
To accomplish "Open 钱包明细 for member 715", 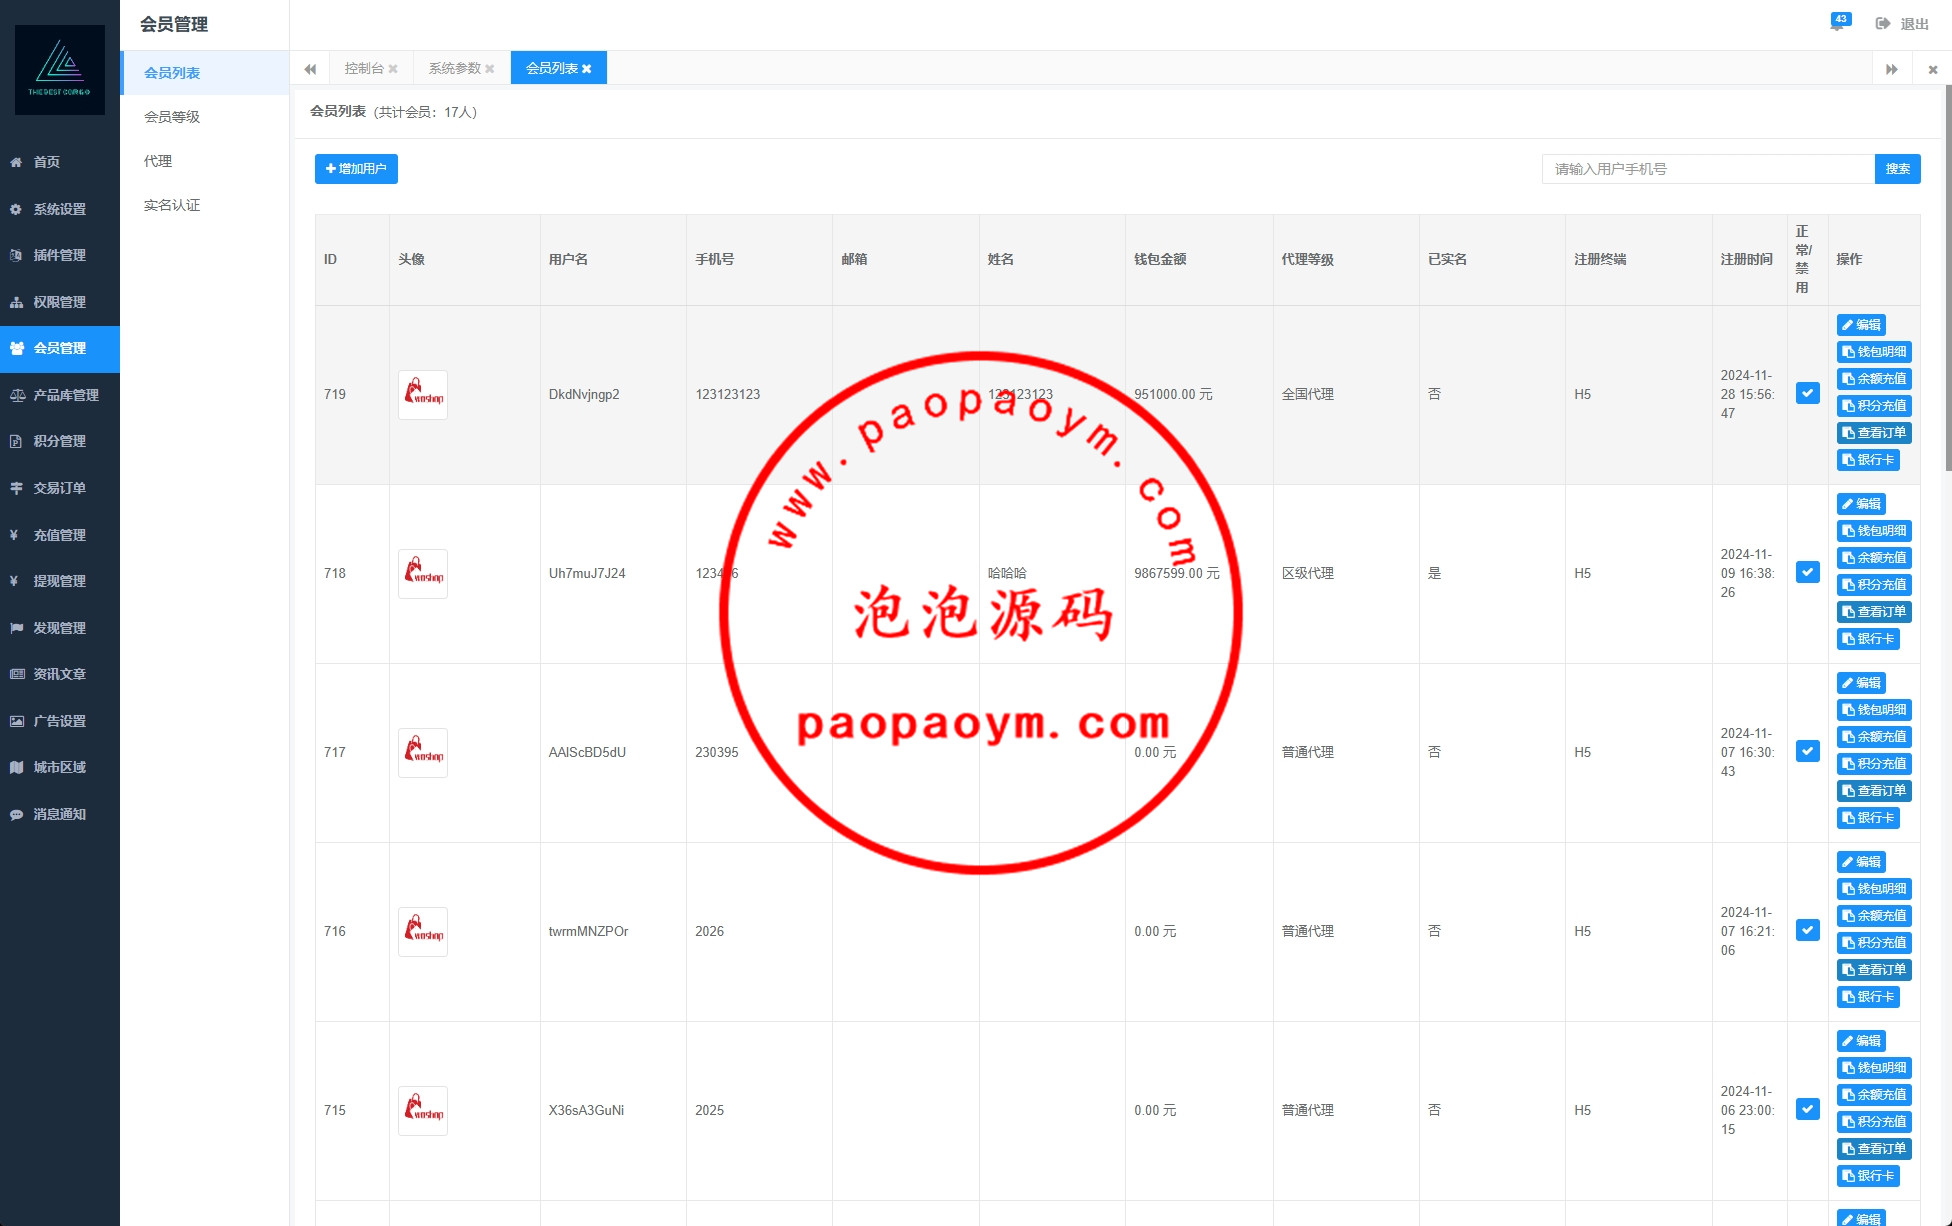I will pyautogui.click(x=1874, y=1068).
